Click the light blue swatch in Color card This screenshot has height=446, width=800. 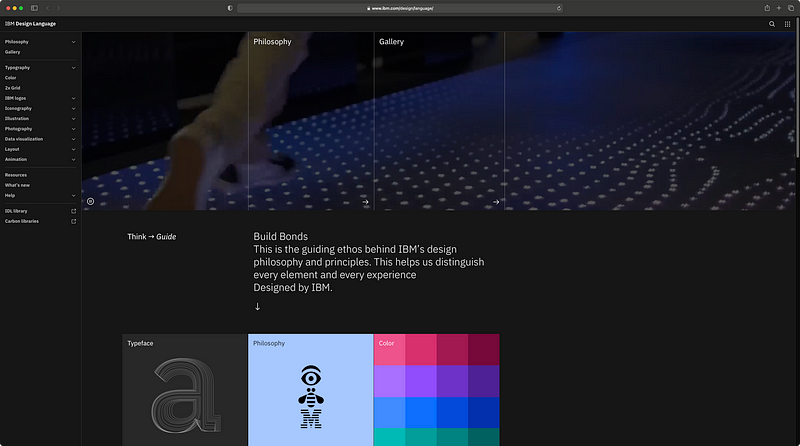click(389, 412)
